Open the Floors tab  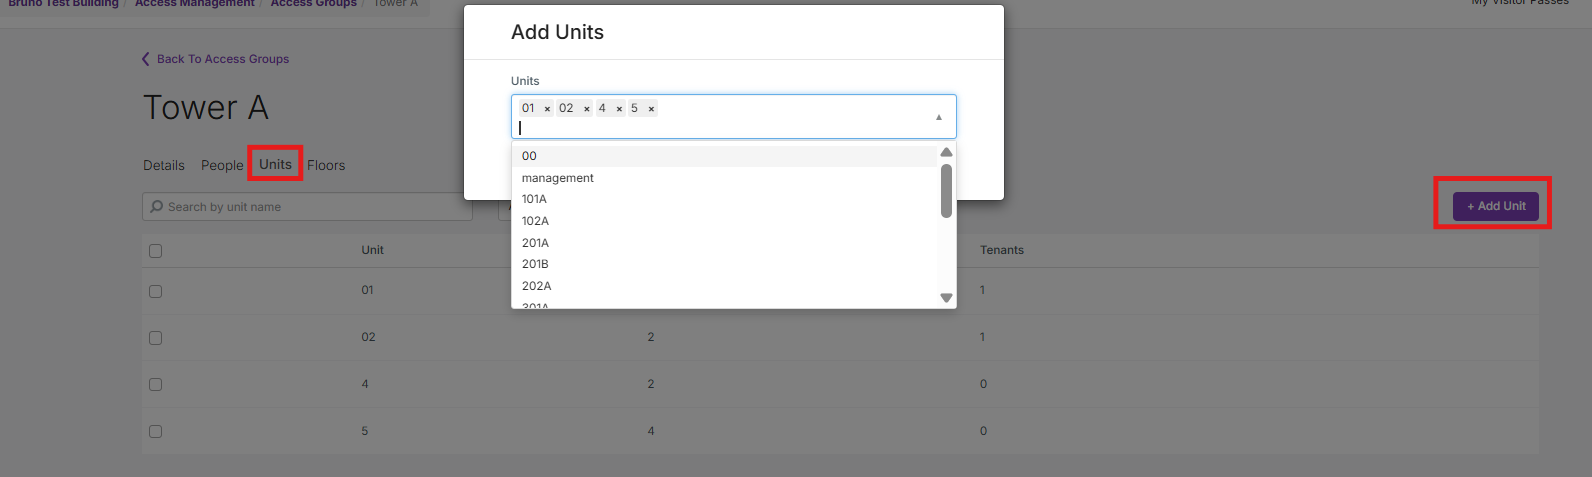click(x=326, y=165)
